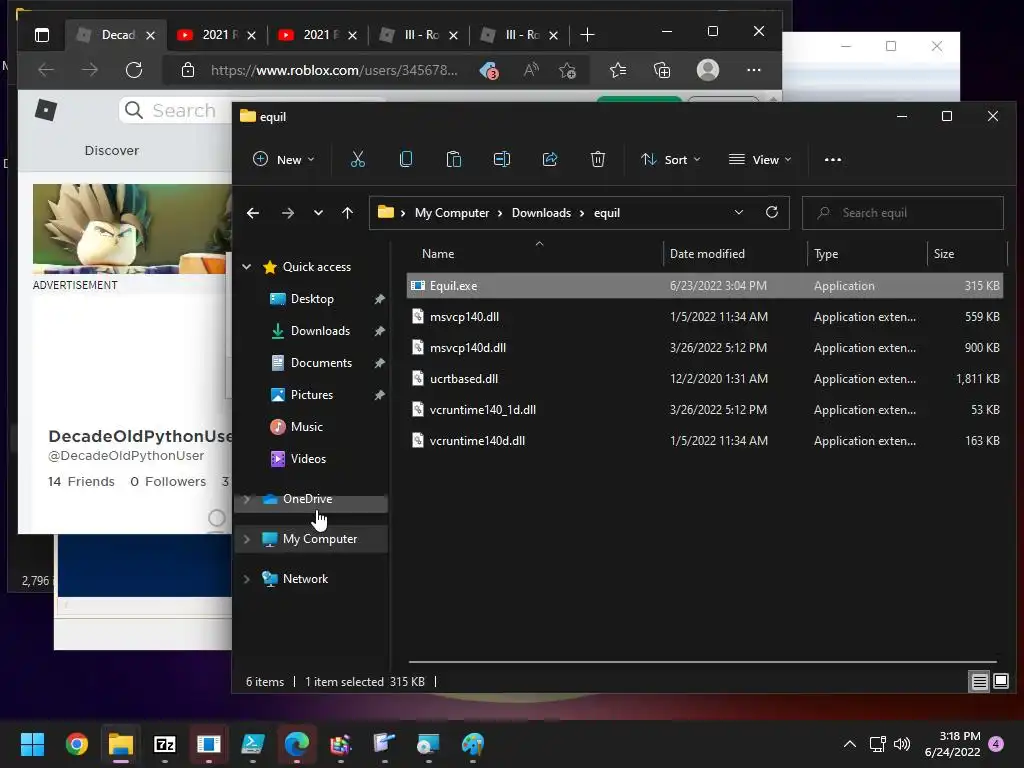Expand the My Computer tree node
This screenshot has width=1024, height=768.
pos(247,539)
